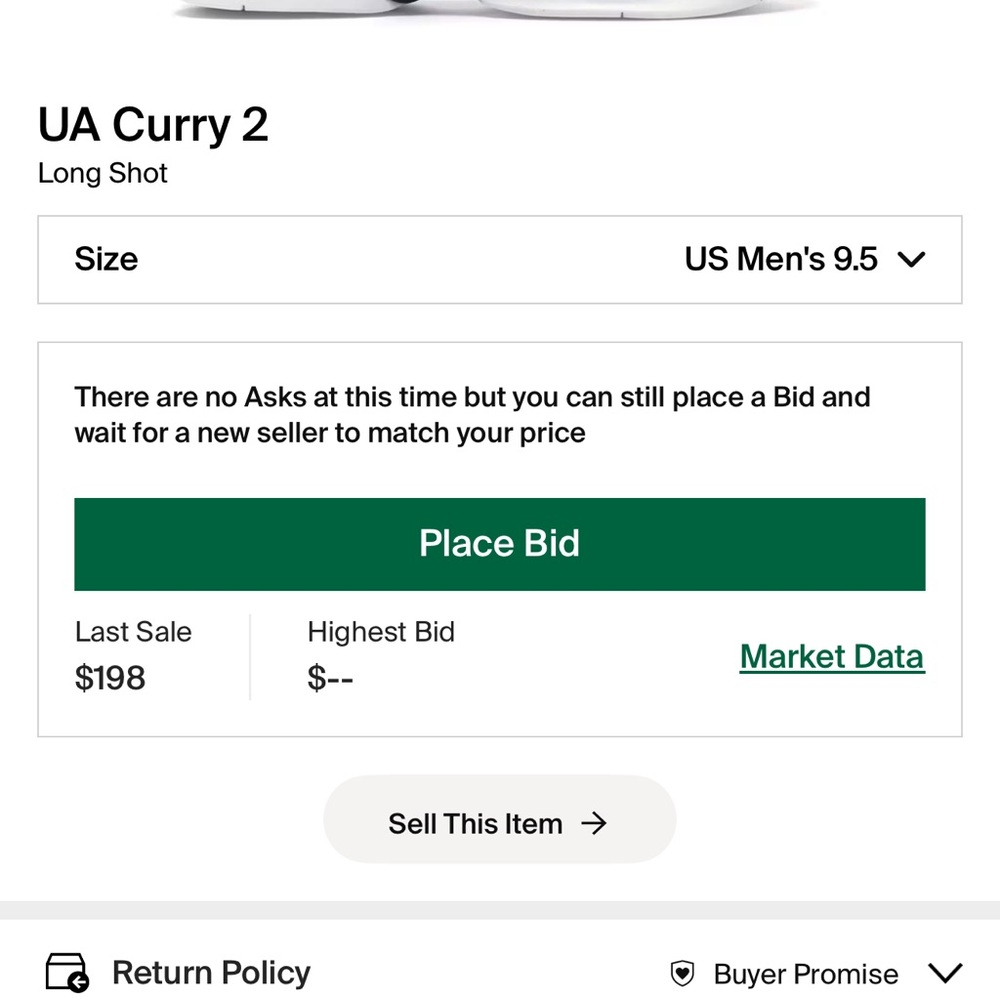Screen dimensions: 1000x1000
Task: Click the Sell This Item arrow icon
Action: coord(597,823)
